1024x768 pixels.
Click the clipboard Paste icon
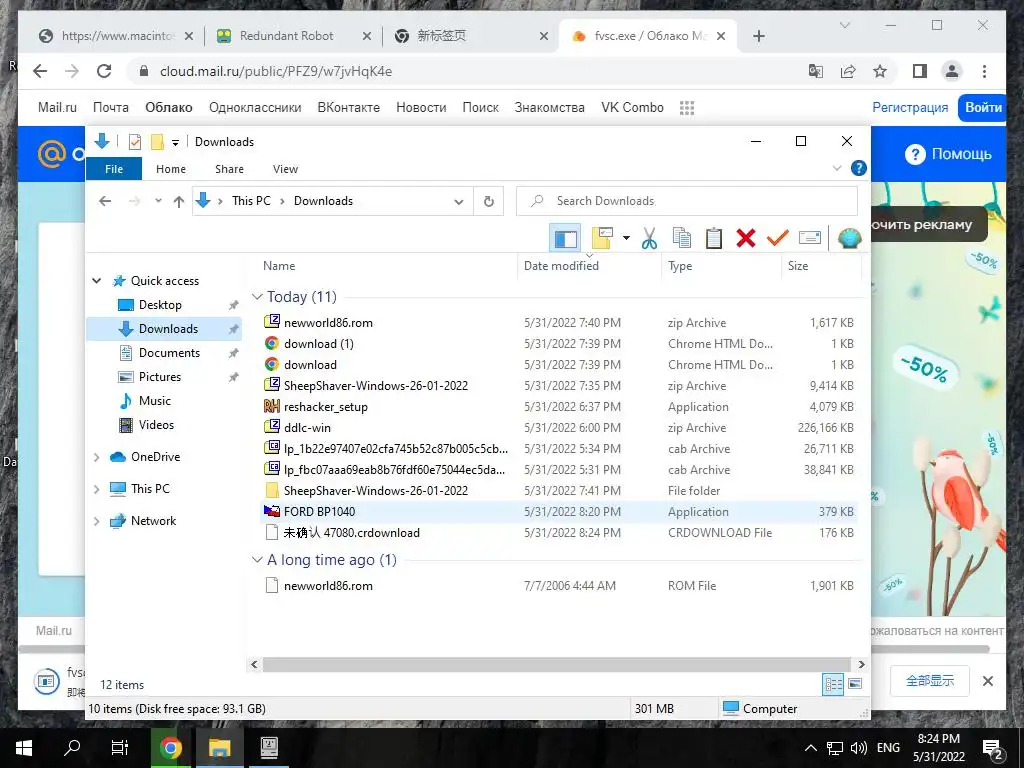click(x=714, y=238)
